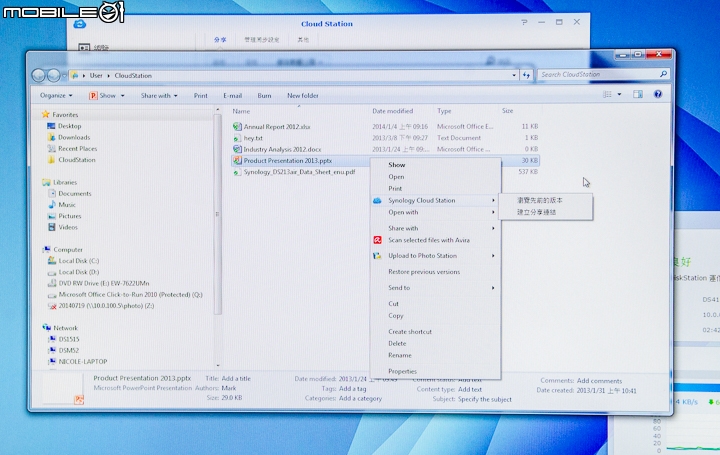The height and width of the screenshot is (455, 720).
Task: Click the navigation pane vertical scrollbar
Action: pyautogui.click(x=218, y=214)
